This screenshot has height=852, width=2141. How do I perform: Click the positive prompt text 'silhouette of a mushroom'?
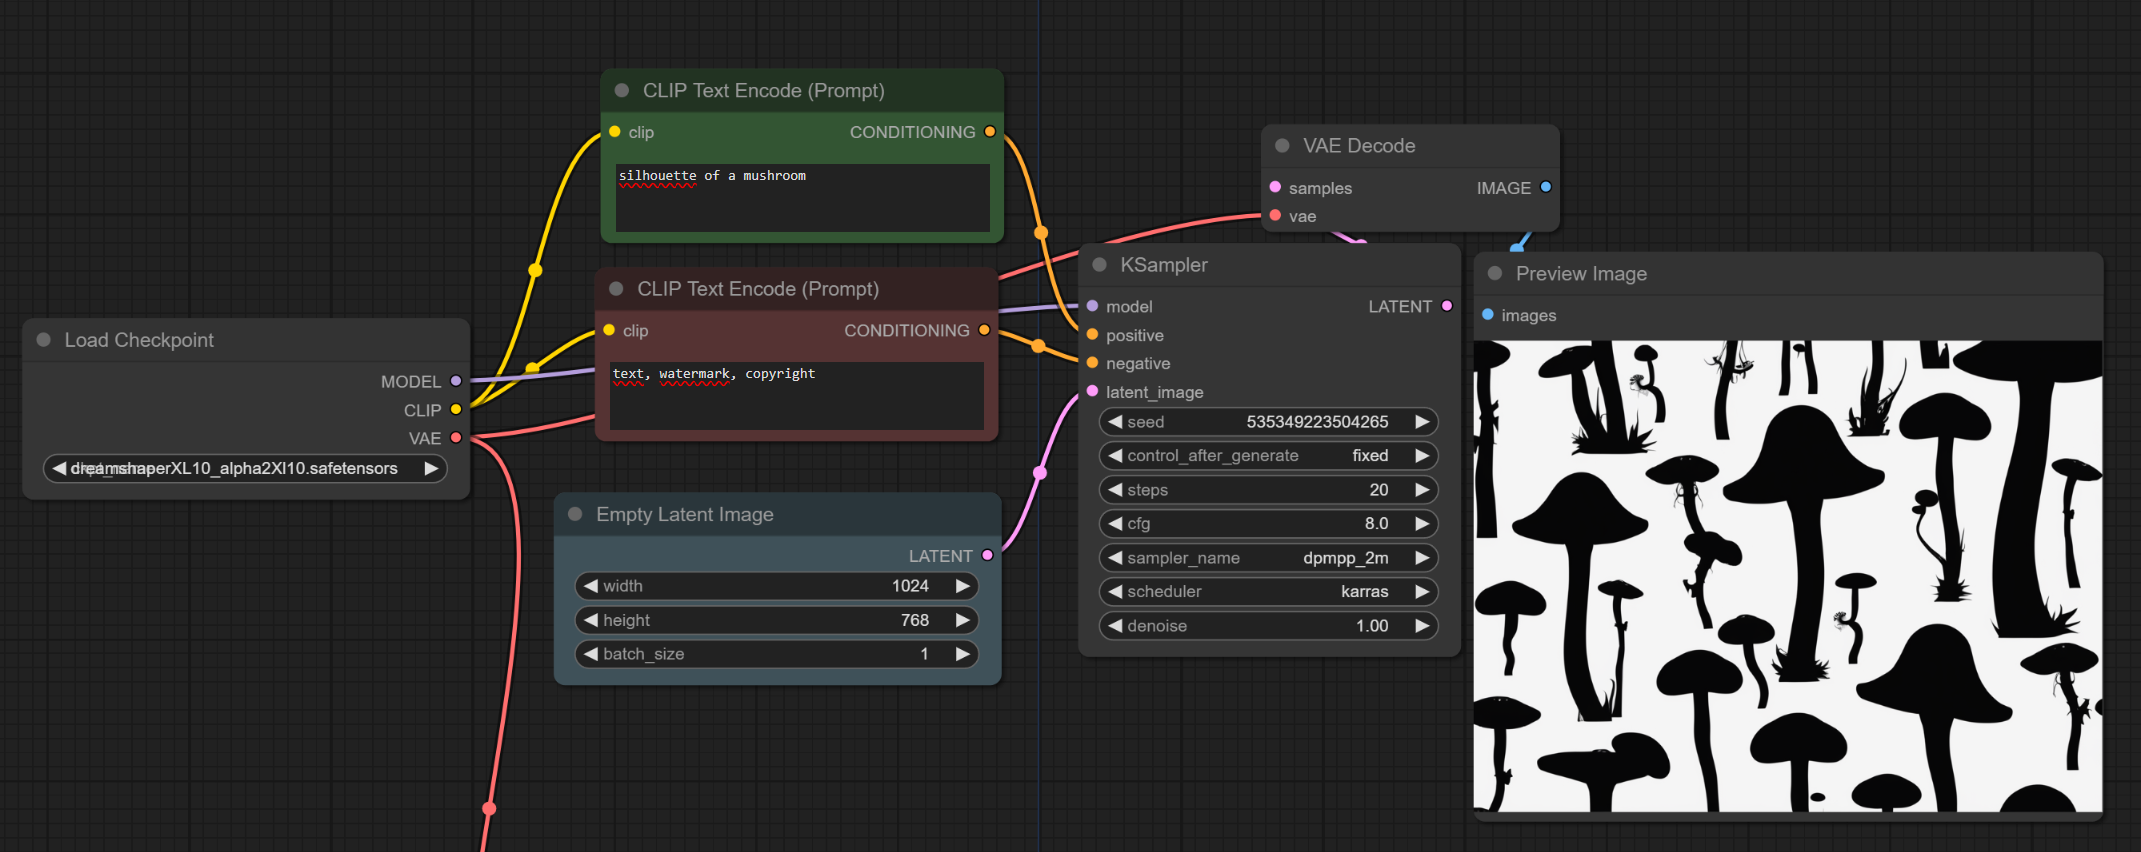(712, 176)
